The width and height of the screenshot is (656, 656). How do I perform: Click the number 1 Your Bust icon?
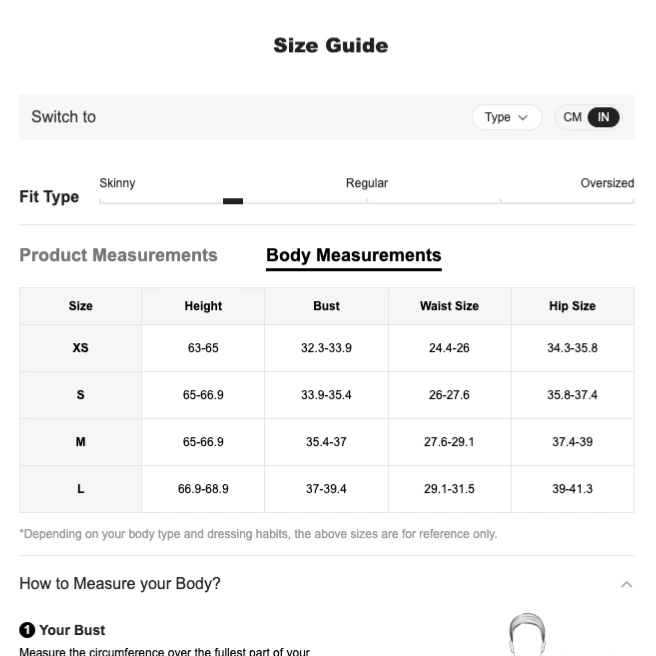[27, 630]
